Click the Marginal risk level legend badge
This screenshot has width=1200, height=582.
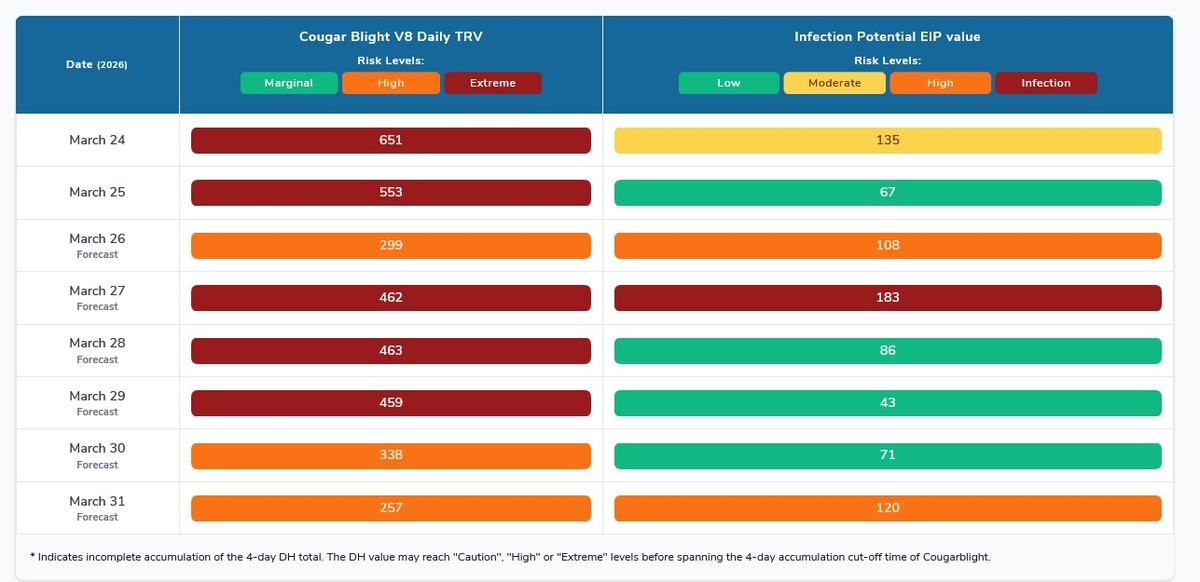click(288, 83)
